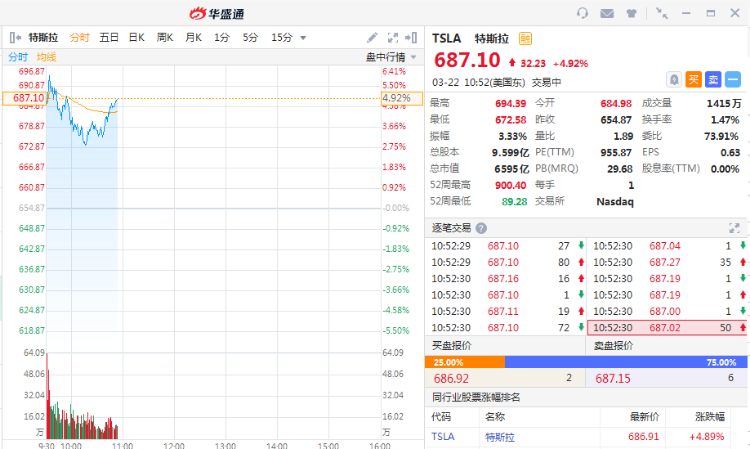Viewport: 750px width, 449px height.
Task: Click the blue 卖 sell button
Action: (x=713, y=79)
